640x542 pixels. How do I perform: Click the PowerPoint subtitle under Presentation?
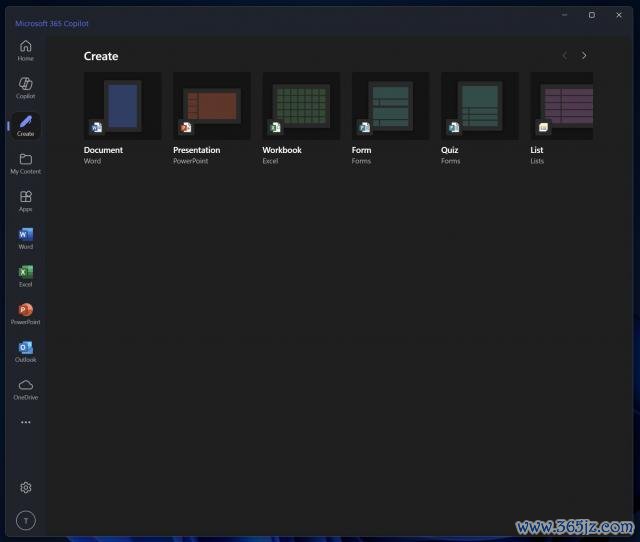[x=191, y=161]
